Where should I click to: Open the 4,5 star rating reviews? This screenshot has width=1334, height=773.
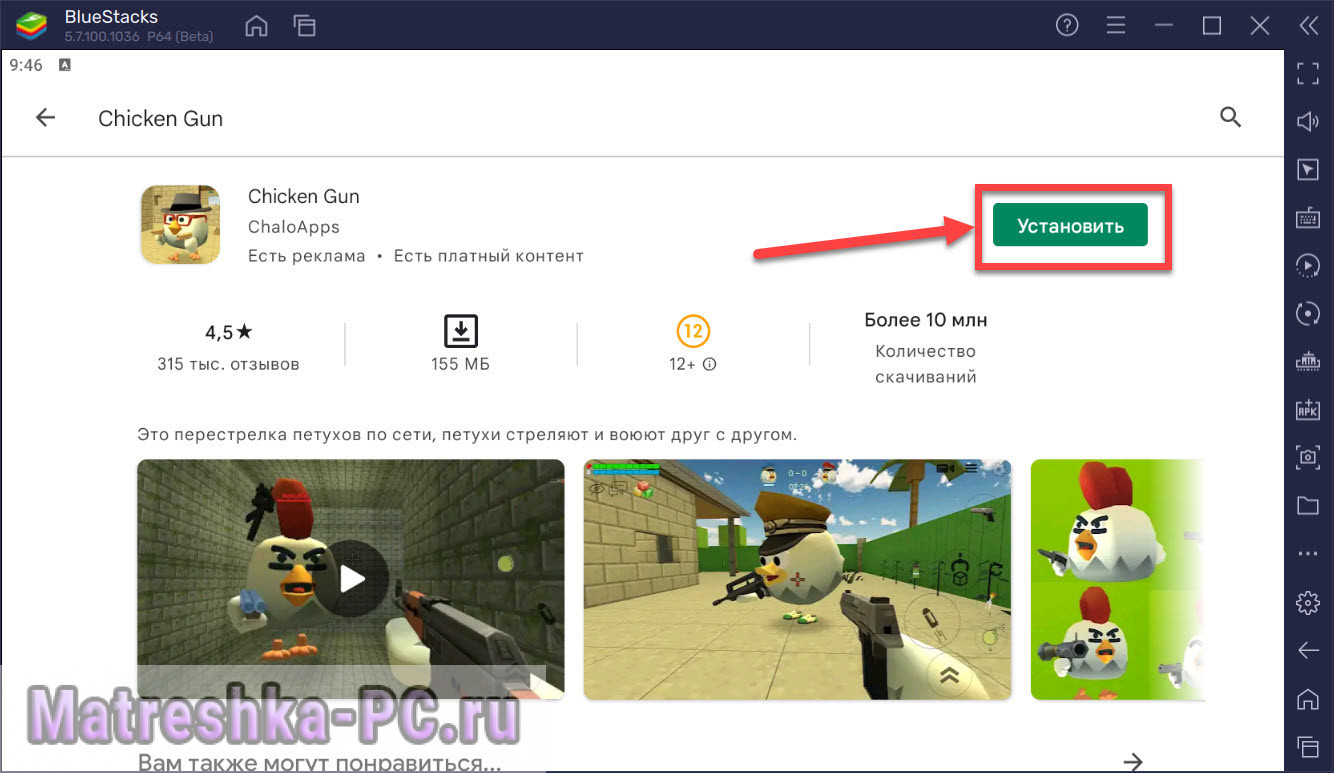pyautogui.click(x=229, y=332)
